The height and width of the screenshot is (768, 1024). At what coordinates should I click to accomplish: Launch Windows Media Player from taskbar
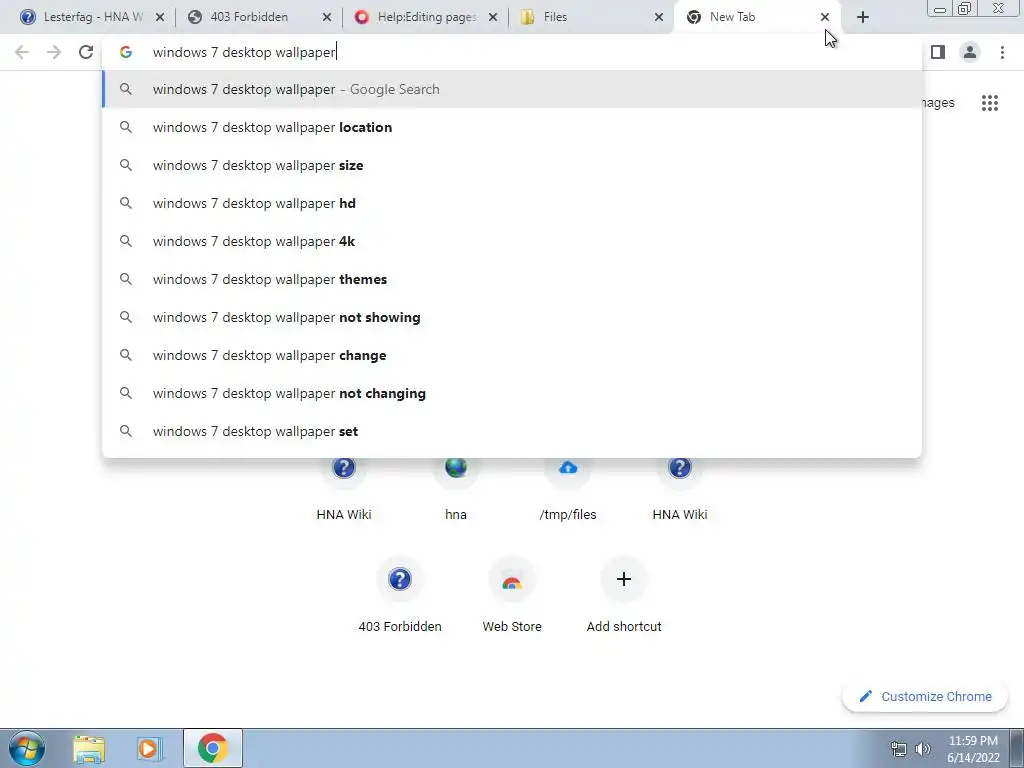click(148, 748)
